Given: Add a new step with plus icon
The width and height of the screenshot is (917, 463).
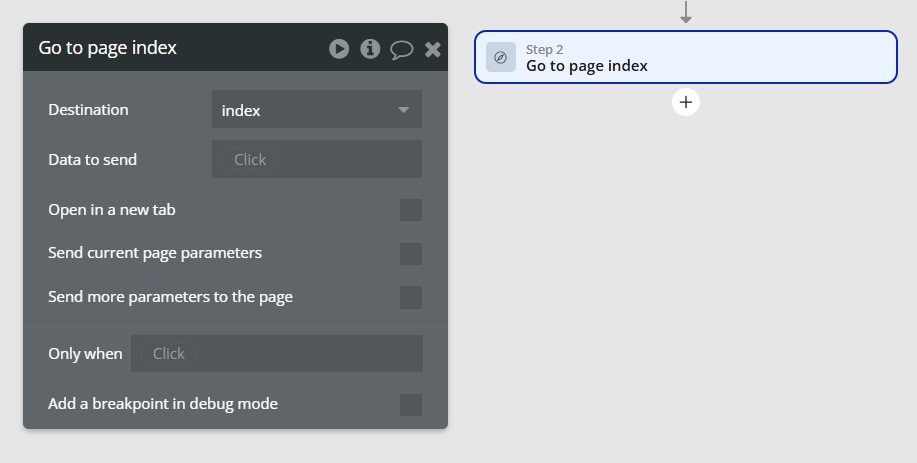Looking at the screenshot, I should pos(686,102).
